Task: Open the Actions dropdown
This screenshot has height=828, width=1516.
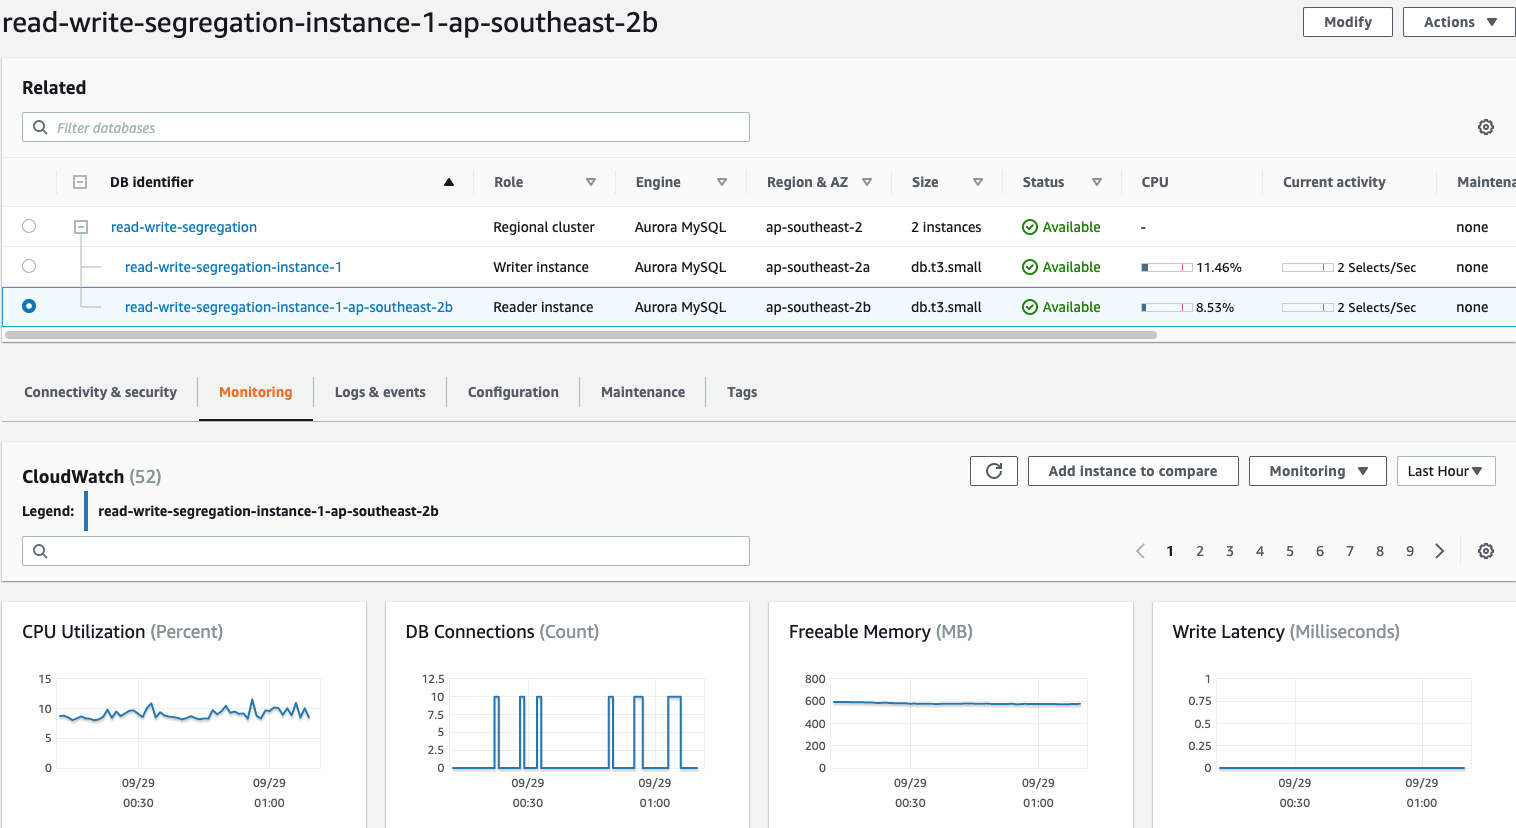Action: pos(1458,21)
